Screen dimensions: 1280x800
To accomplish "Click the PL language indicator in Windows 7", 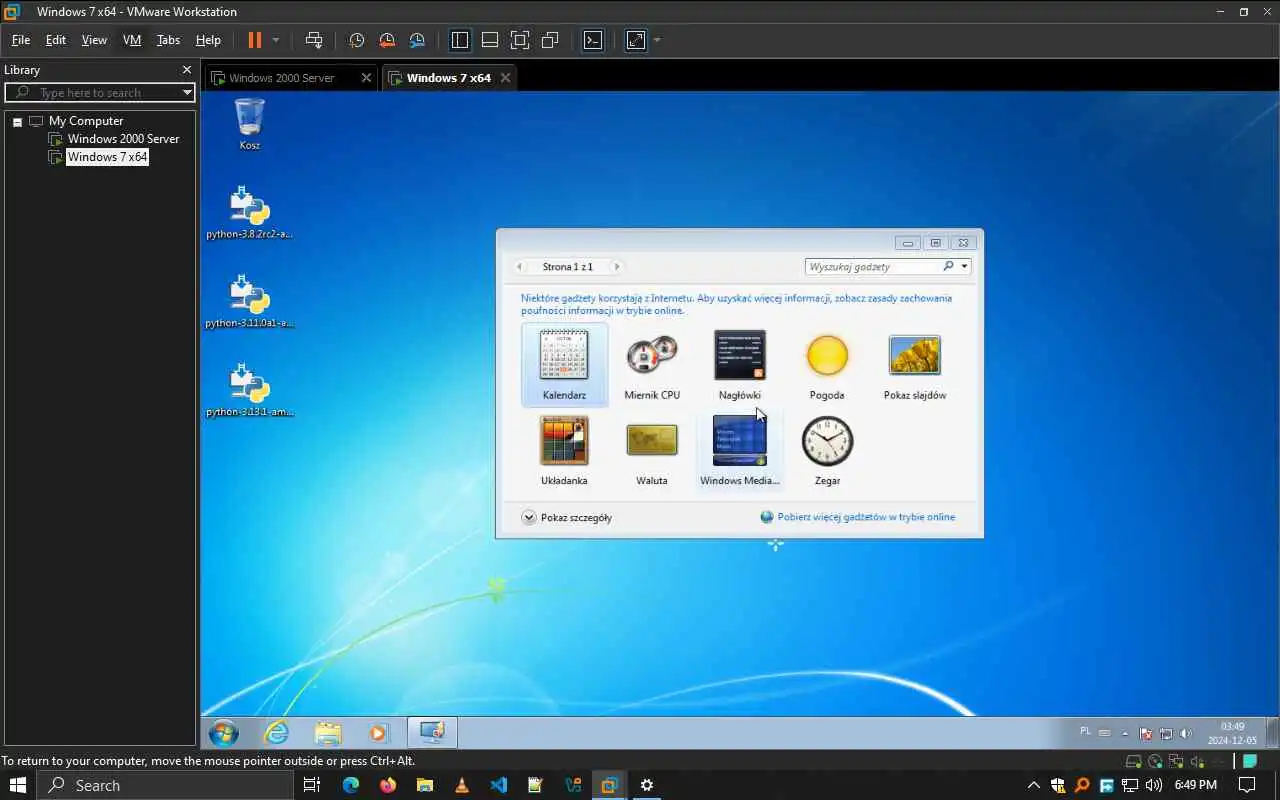I will point(1086,732).
